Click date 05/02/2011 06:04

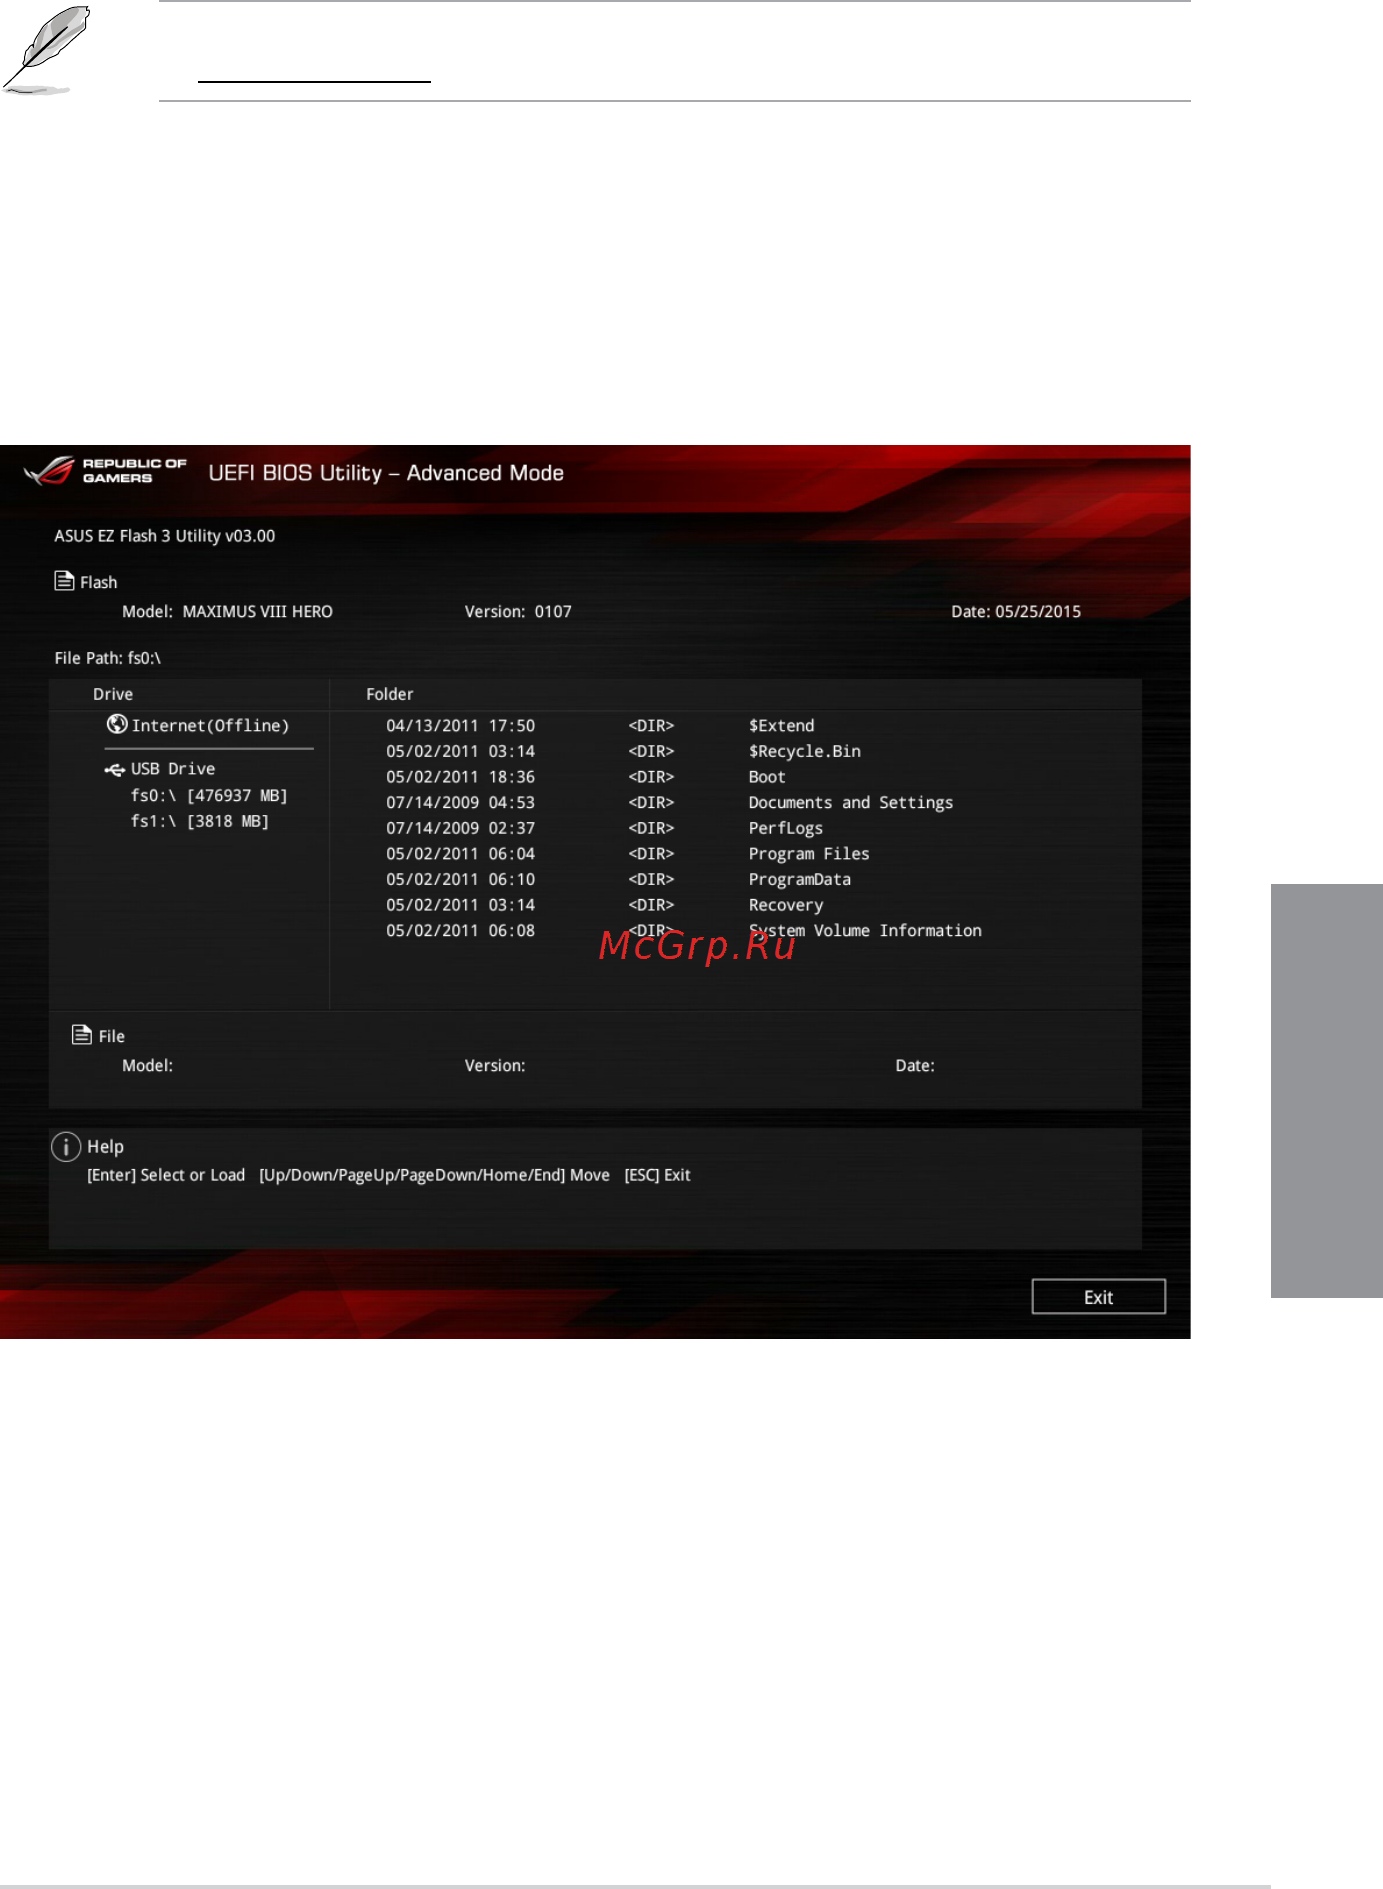[461, 854]
